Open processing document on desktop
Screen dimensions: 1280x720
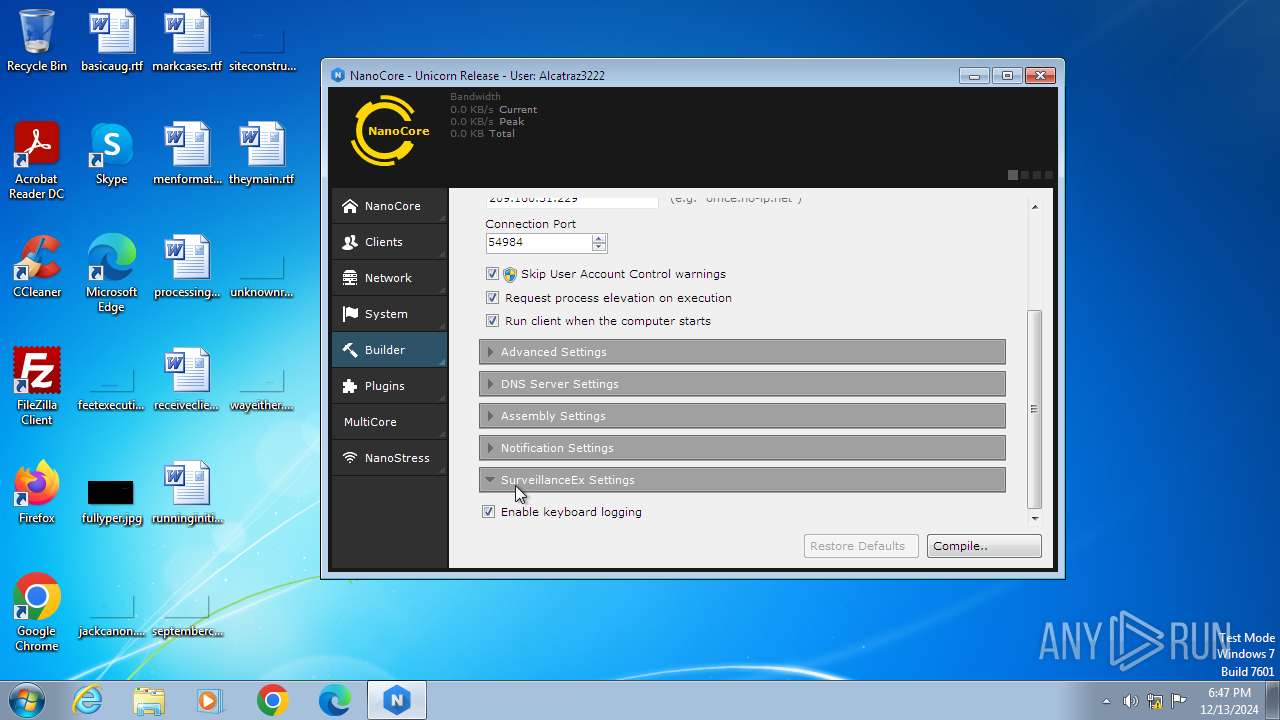click(187, 267)
